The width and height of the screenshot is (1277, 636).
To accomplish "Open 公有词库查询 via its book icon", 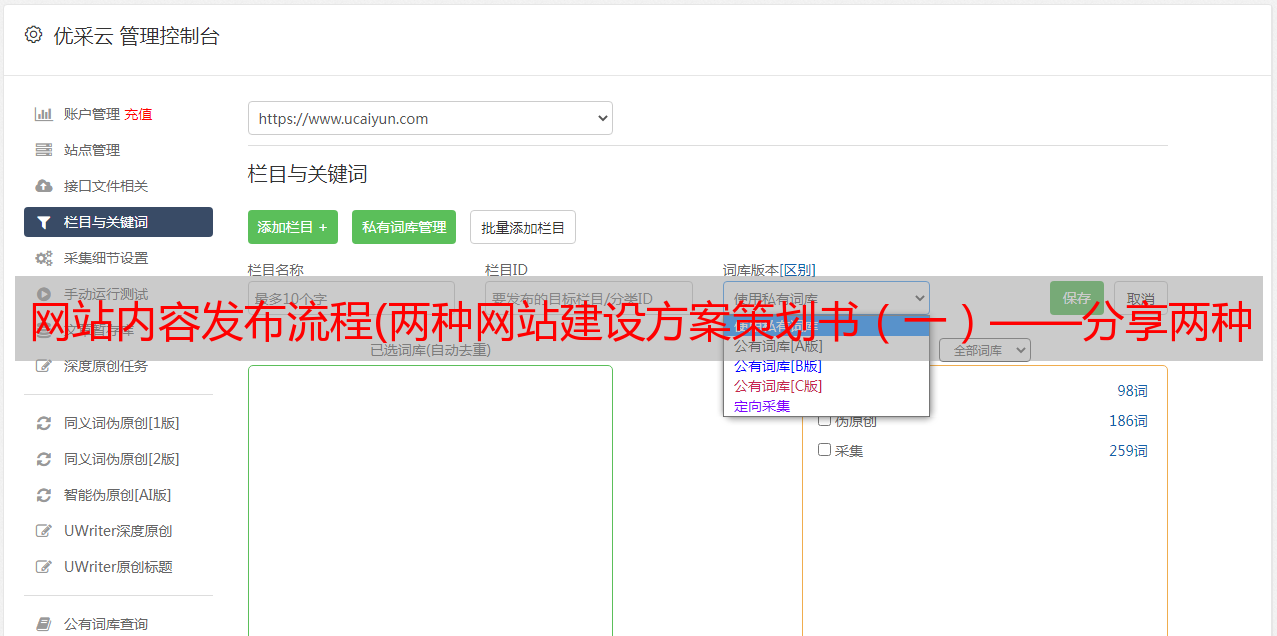I will tap(43, 624).
